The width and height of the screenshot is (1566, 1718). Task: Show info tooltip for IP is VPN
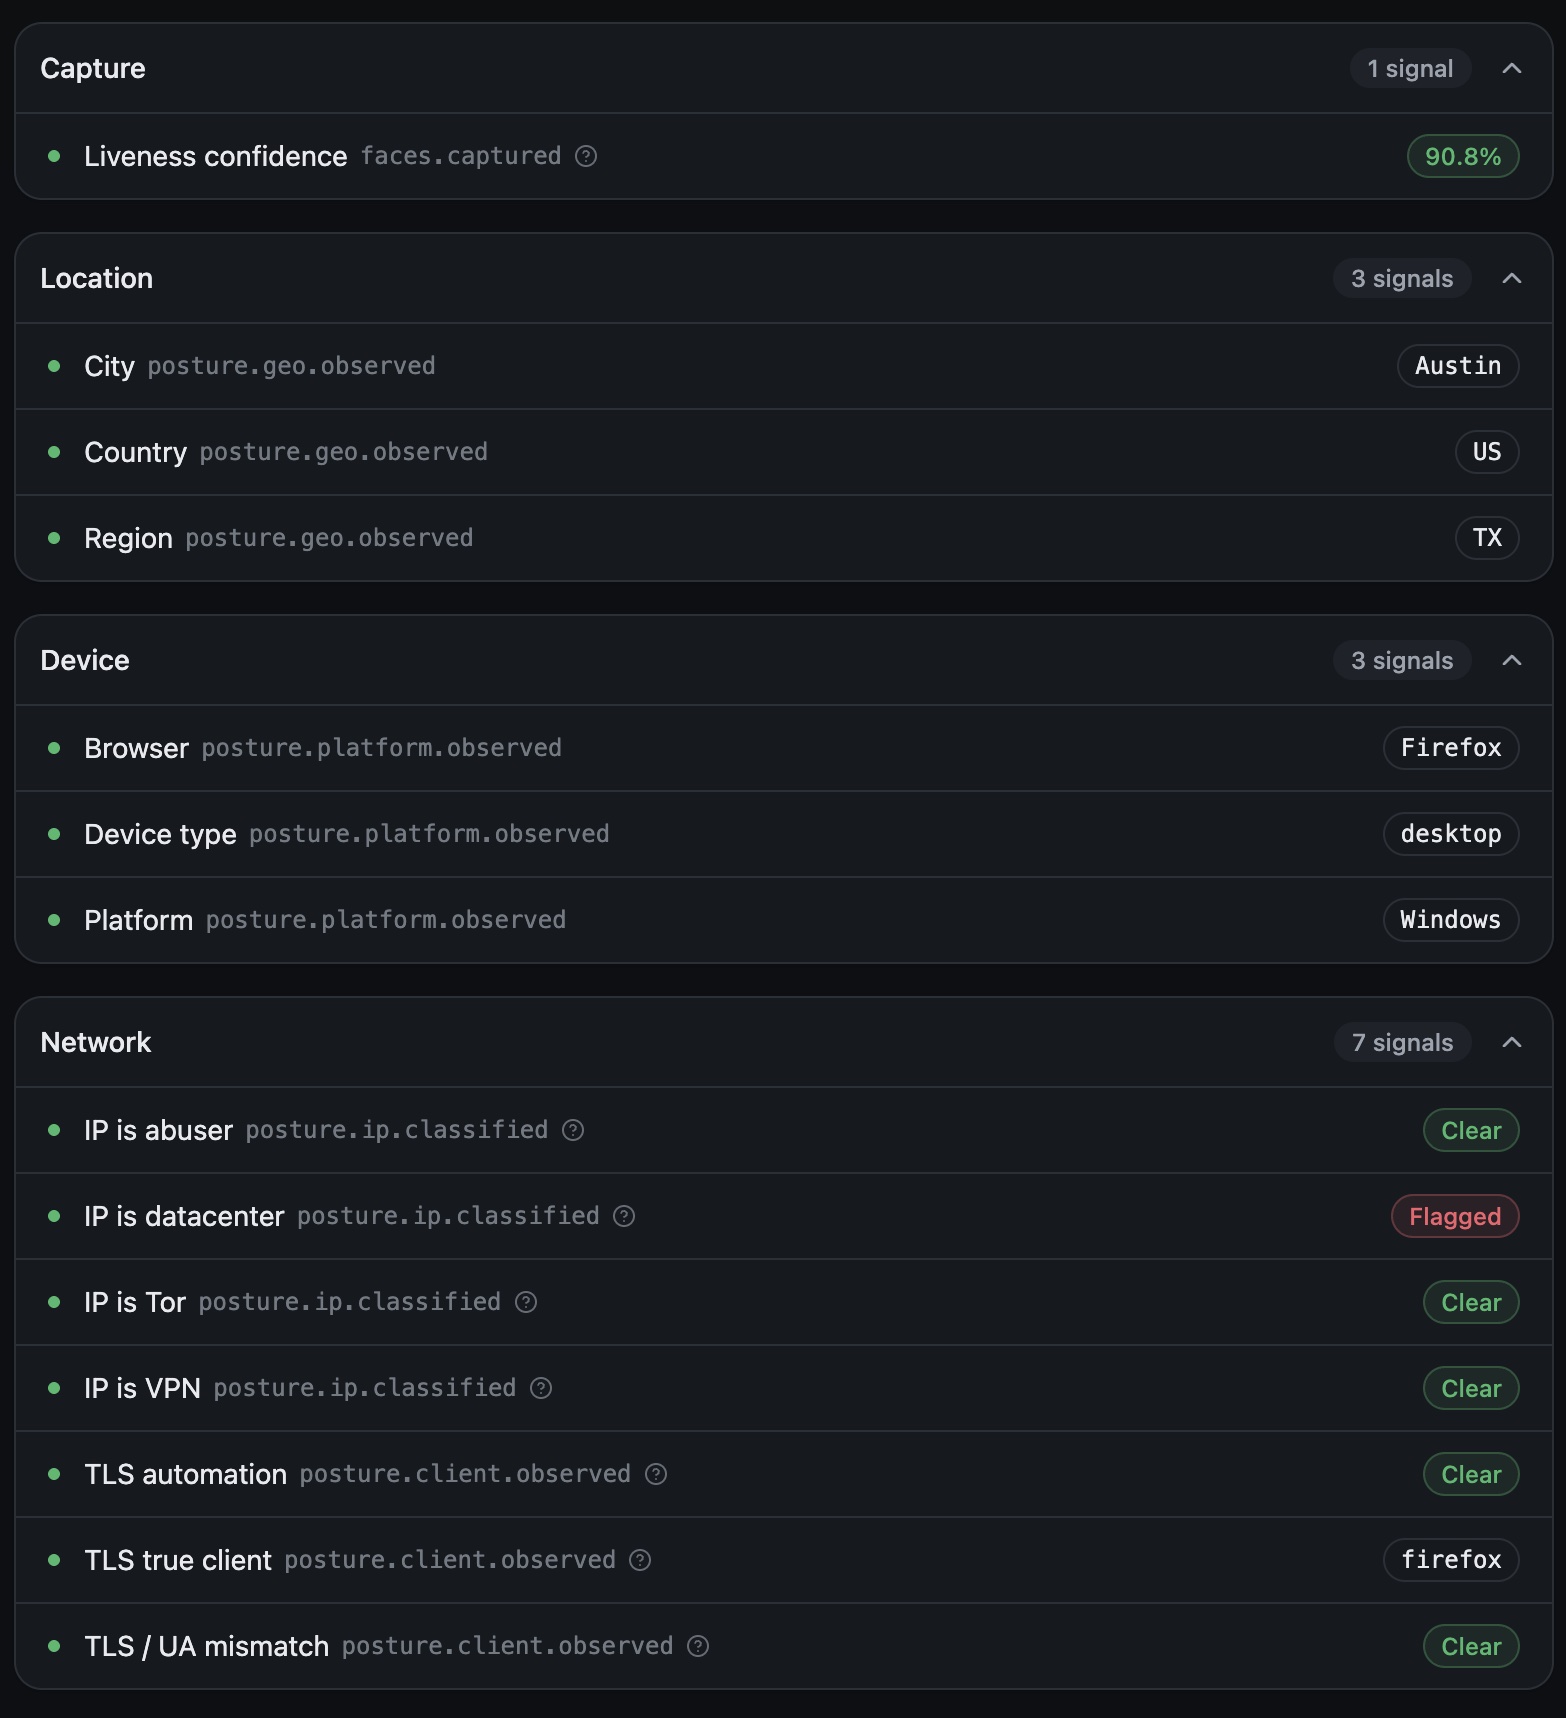[x=541, y=1388]
